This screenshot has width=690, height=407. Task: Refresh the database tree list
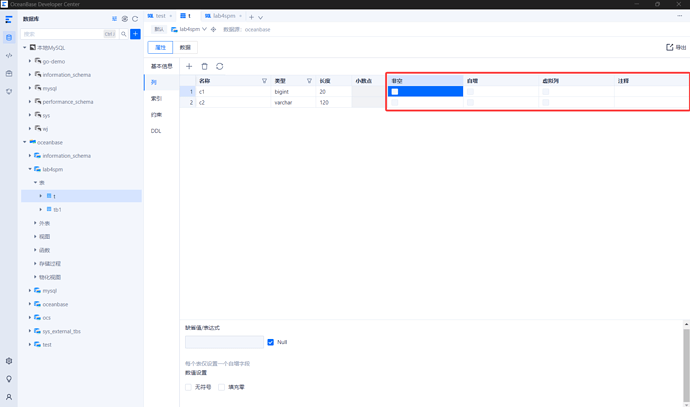click(x=135, y=19)
